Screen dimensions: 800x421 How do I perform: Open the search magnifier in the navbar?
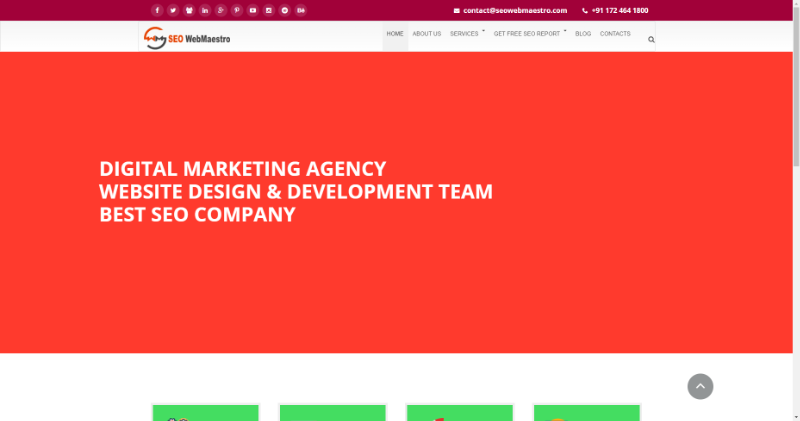tap(651, 39)
